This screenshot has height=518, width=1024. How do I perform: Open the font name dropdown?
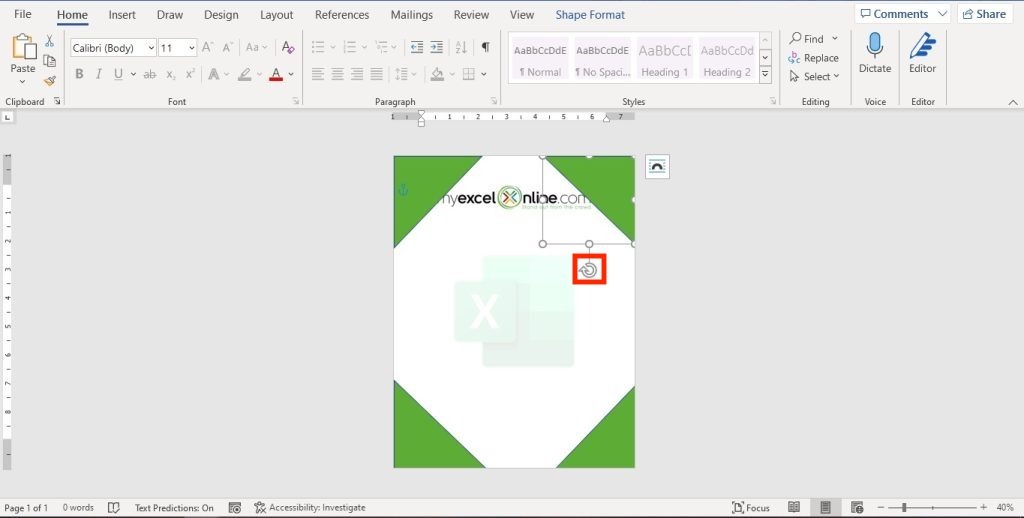tap(152, 48)
